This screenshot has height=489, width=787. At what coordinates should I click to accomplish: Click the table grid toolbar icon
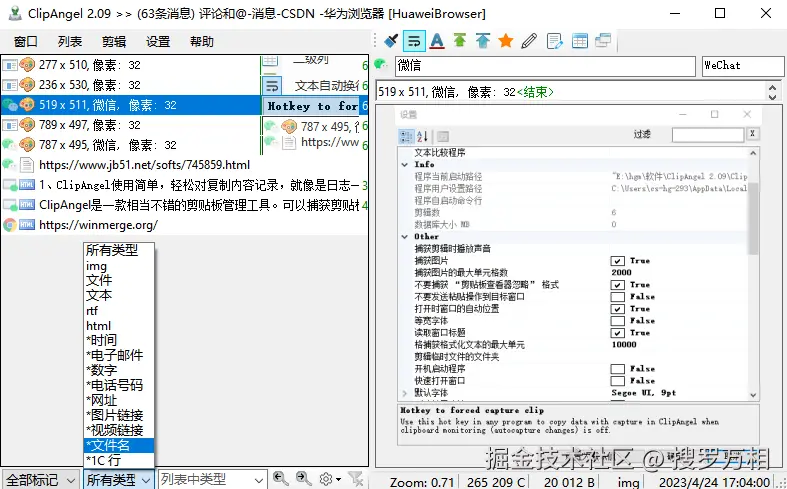coord(579,41)
